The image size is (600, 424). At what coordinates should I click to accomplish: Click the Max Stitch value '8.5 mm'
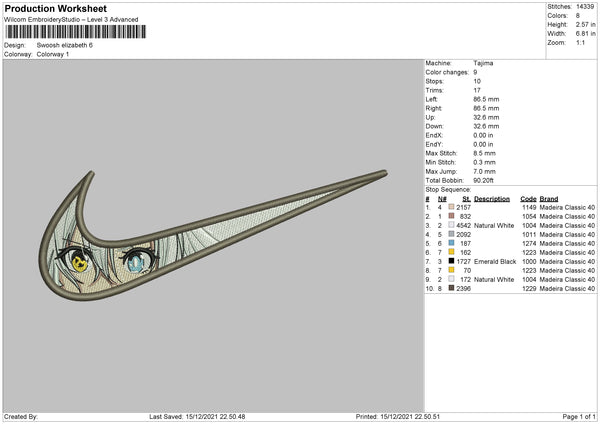click(x=484, y=153)
